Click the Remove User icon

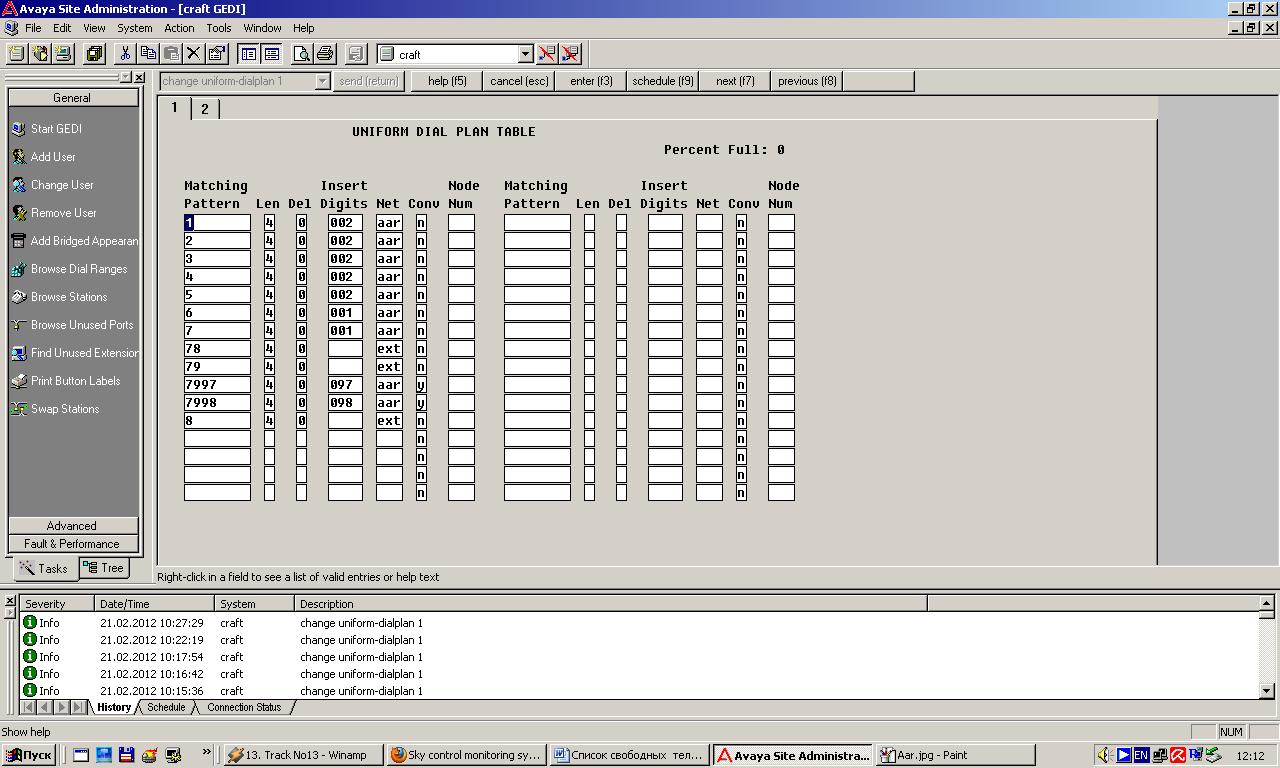pos(19,213)
